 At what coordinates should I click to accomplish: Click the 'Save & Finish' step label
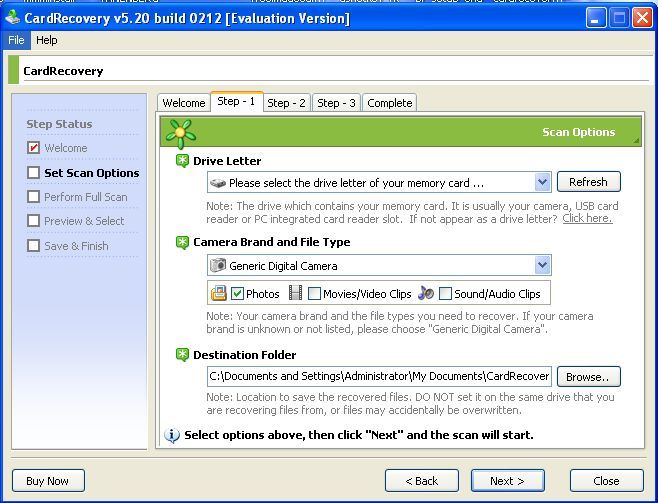click(76, 246)
